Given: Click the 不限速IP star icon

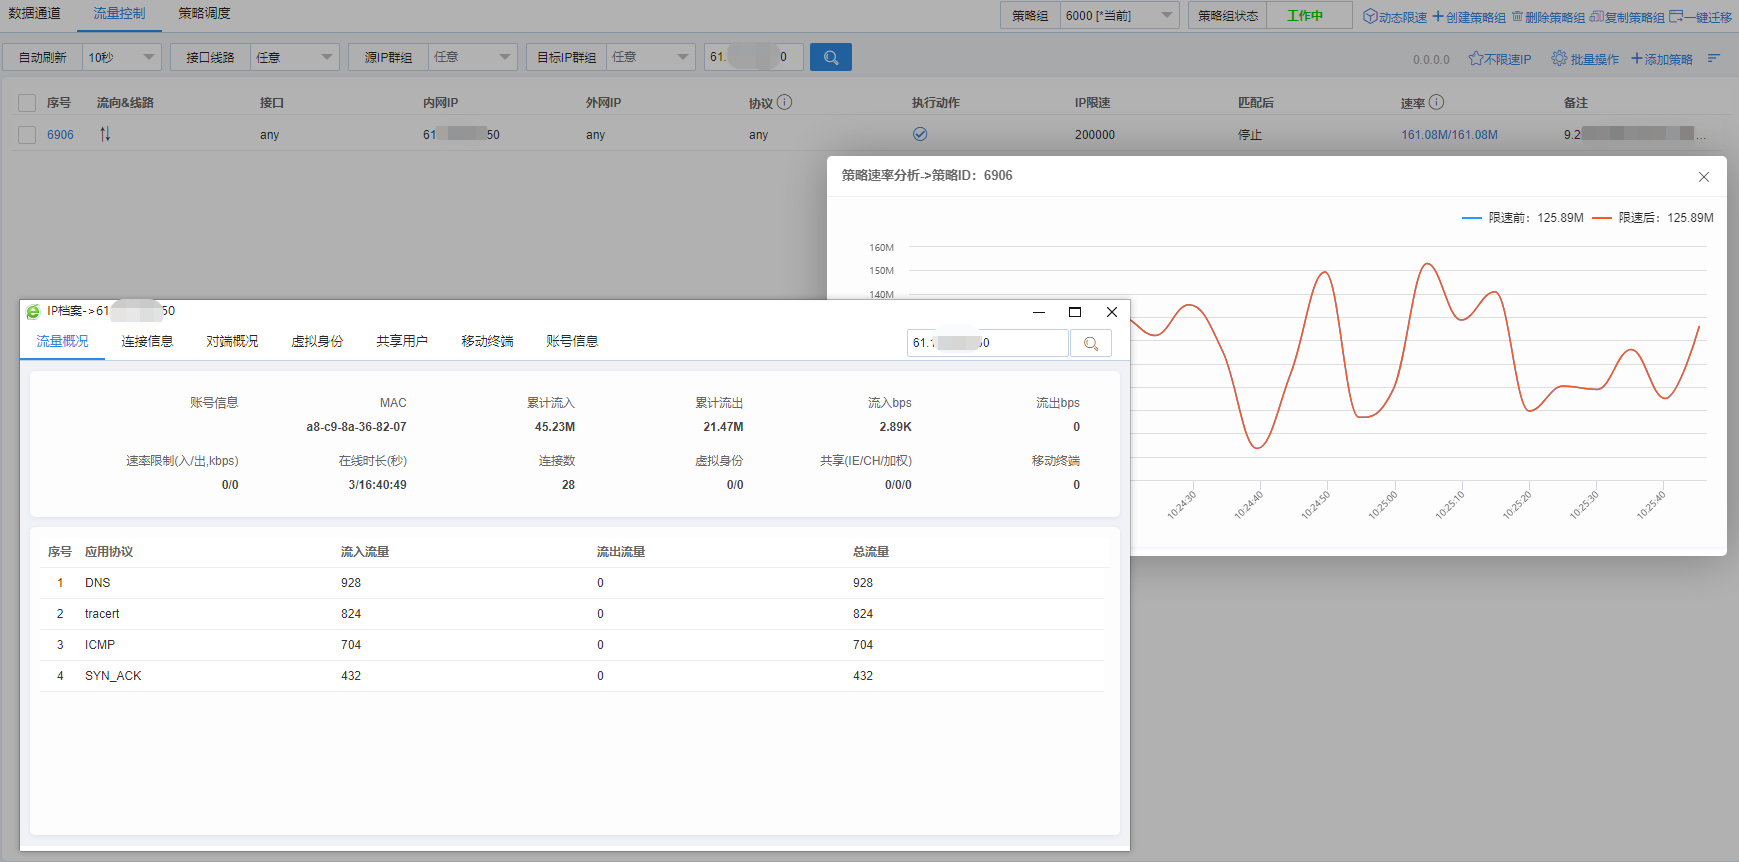Looking at the screenshot, I should click(1475, 58).
